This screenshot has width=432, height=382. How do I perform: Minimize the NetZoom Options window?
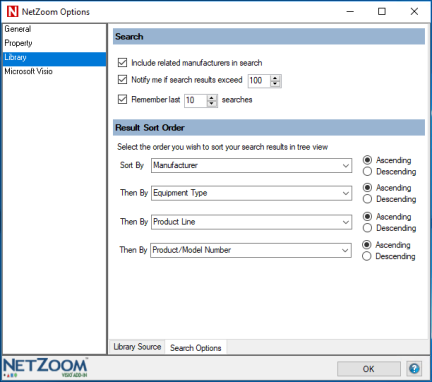pyautogui.click(x=350, y=12)
